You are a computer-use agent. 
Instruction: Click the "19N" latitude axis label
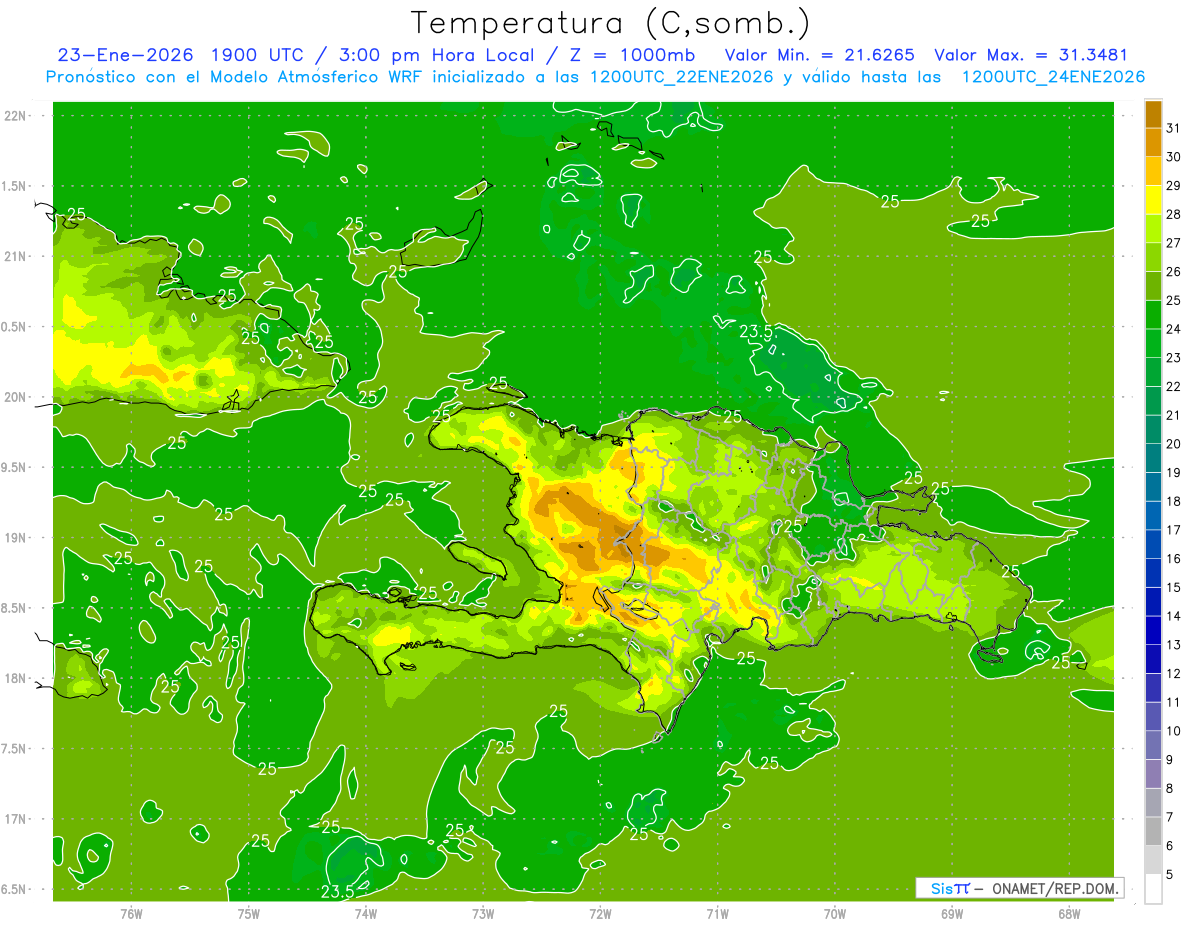click(16, 538)
